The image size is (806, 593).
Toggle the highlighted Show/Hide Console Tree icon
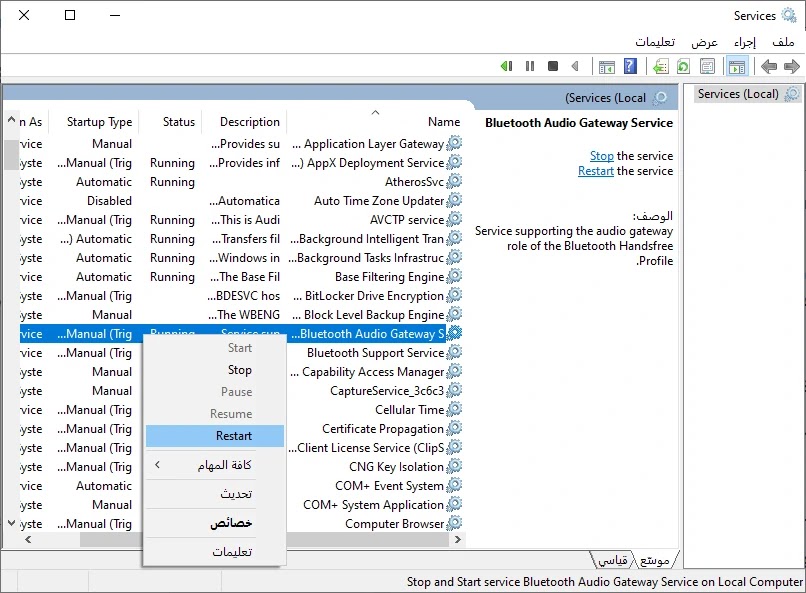pyautogui.click(x=737, y=67)
